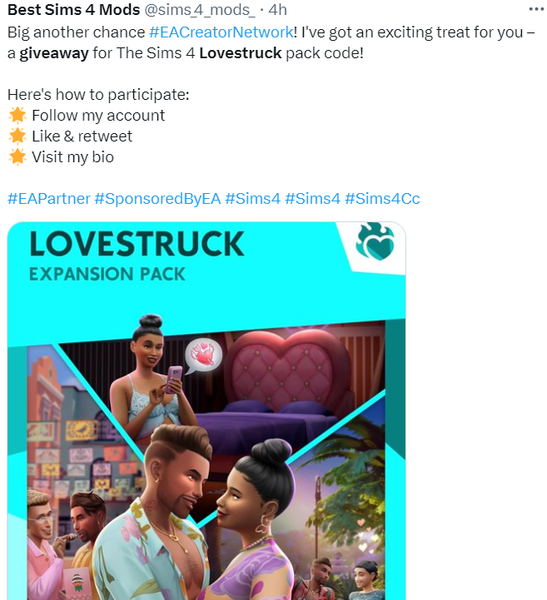This screenshot has height=600, width=547.
Task: Open the Lovestruck expansion pack image
Action: 206,411
